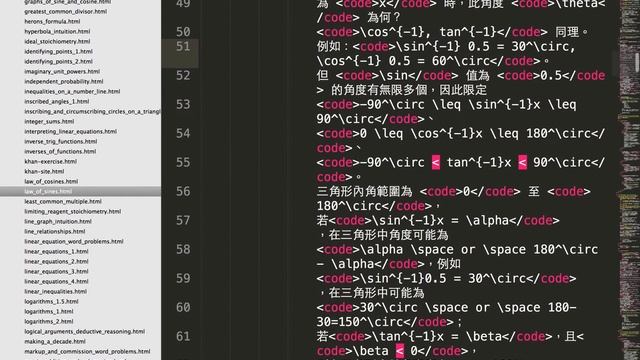Open least_common_multiple.html
This screenshot has width=640, height=360.
click(63, 201)
